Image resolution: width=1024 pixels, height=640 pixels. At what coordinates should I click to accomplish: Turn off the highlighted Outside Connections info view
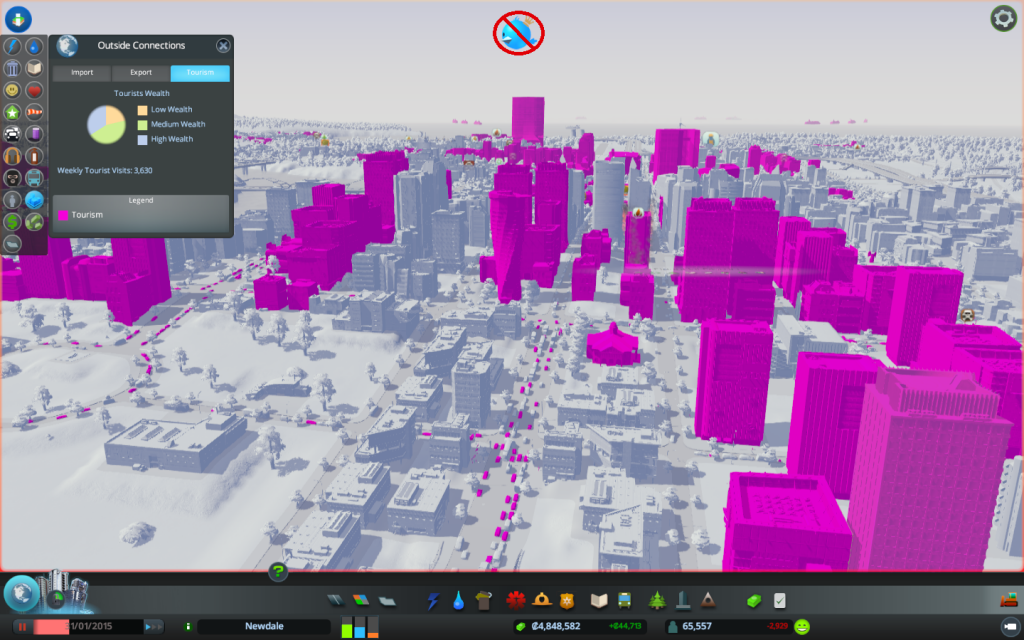coord(34,200)
